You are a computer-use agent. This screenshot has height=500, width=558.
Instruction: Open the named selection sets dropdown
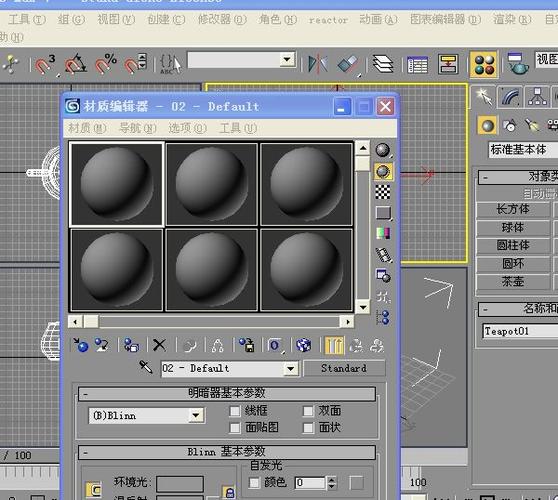click(x=287, y=59)
